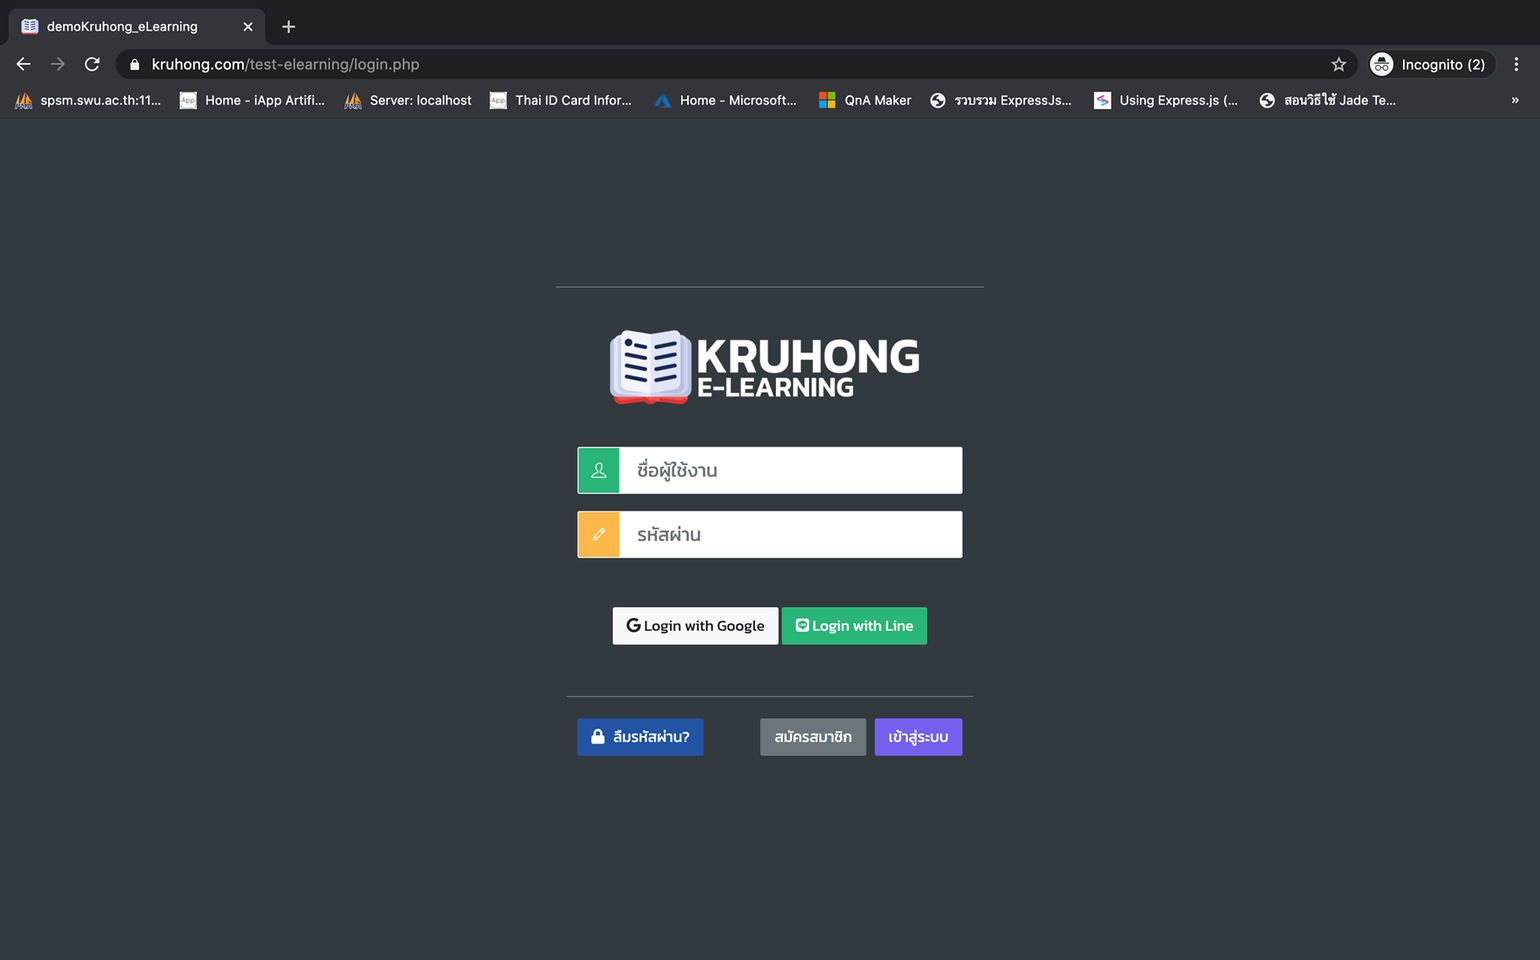The height and width of the screenshot is (960, 1540).
Task: Click the padlock site info icon
Action: 134,64
